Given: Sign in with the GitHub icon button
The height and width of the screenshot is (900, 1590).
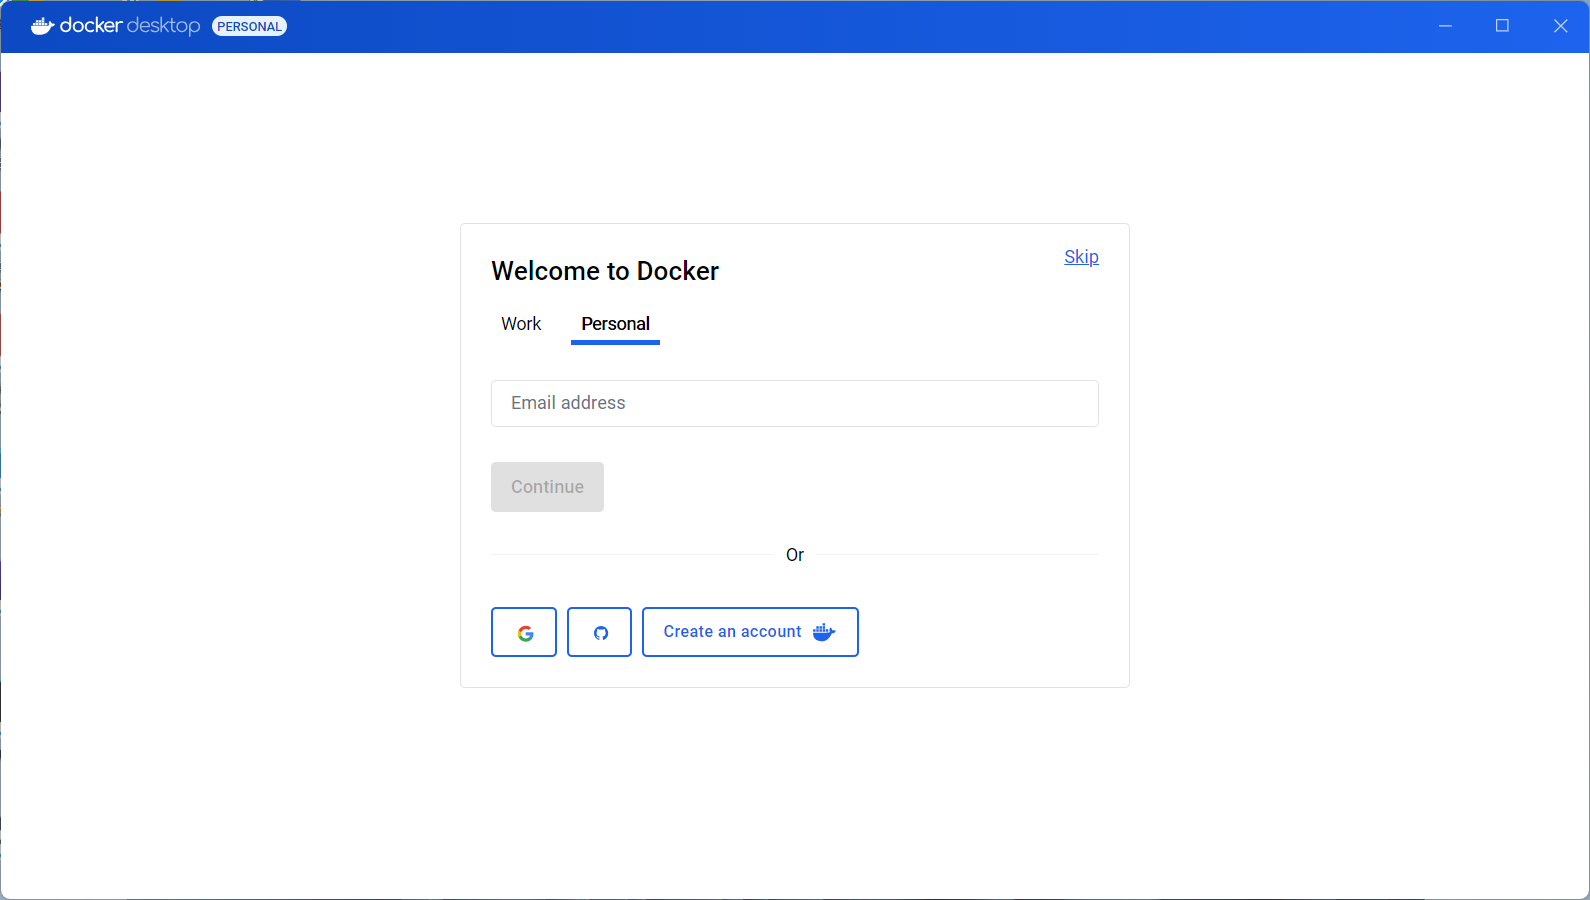Looking at the screenshot, I should [600, 632].
